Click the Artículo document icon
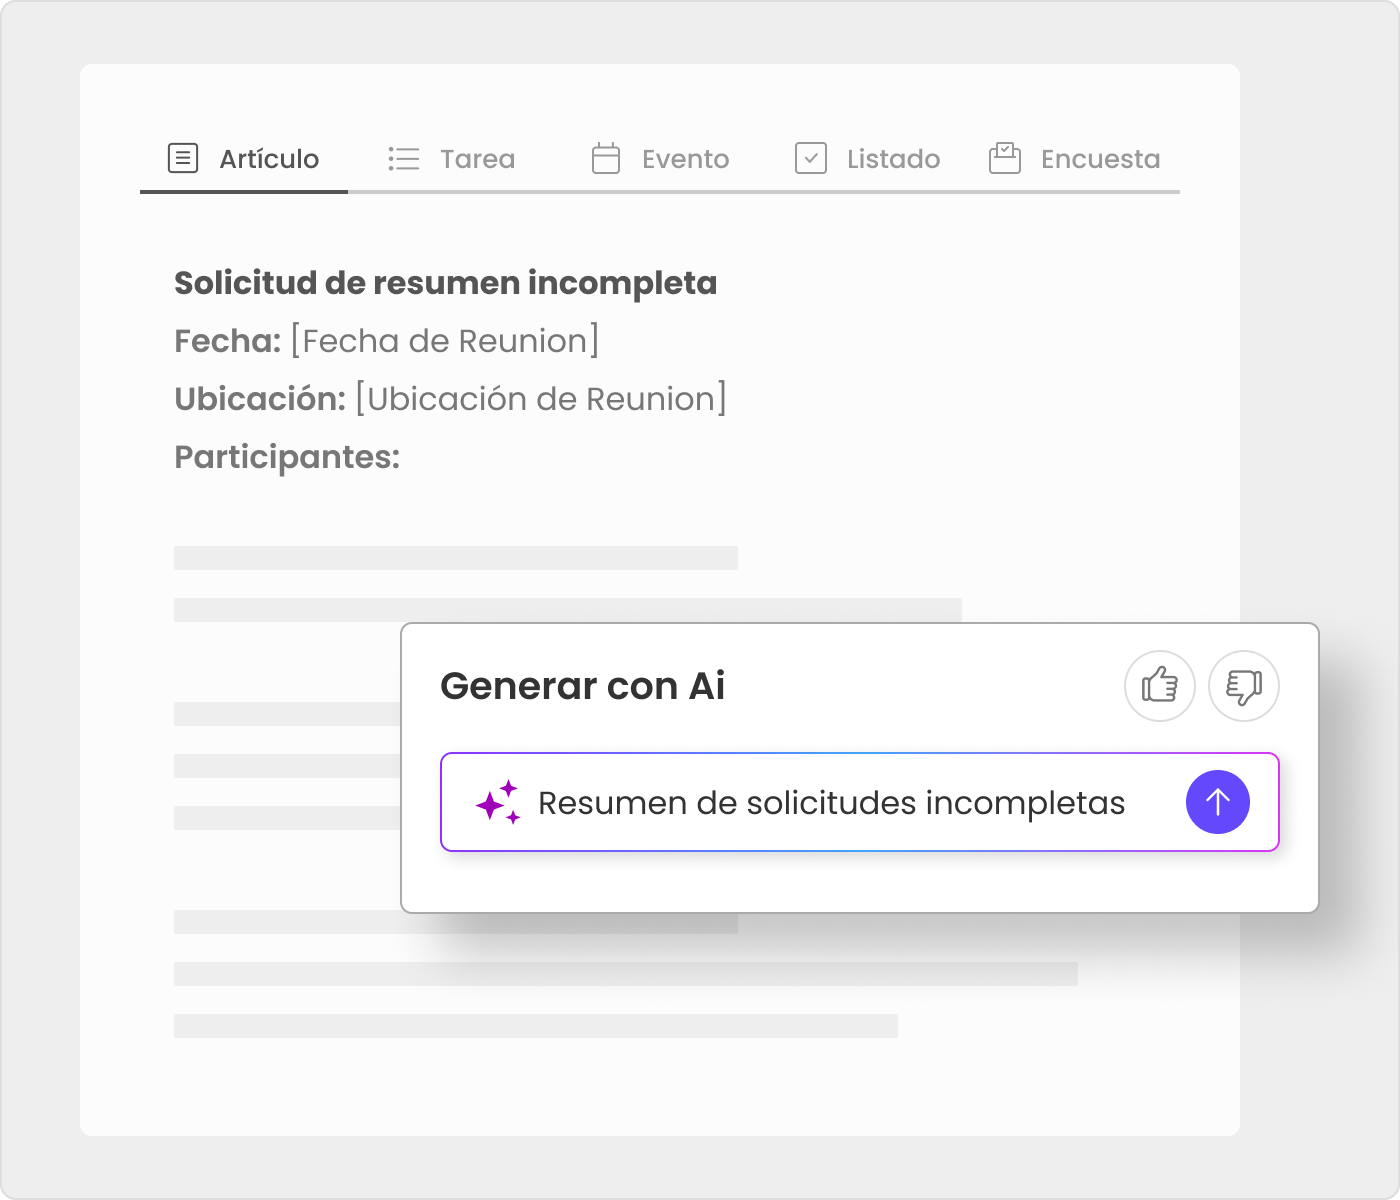This screenshot has width=1400, height=1200. coord(183,158)
